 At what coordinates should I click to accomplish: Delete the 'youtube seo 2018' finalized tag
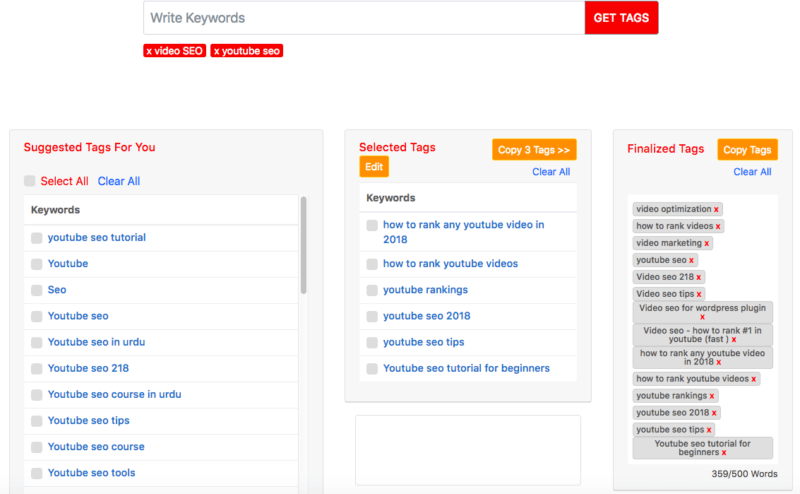pyautogui.click(x=714, y=413)
